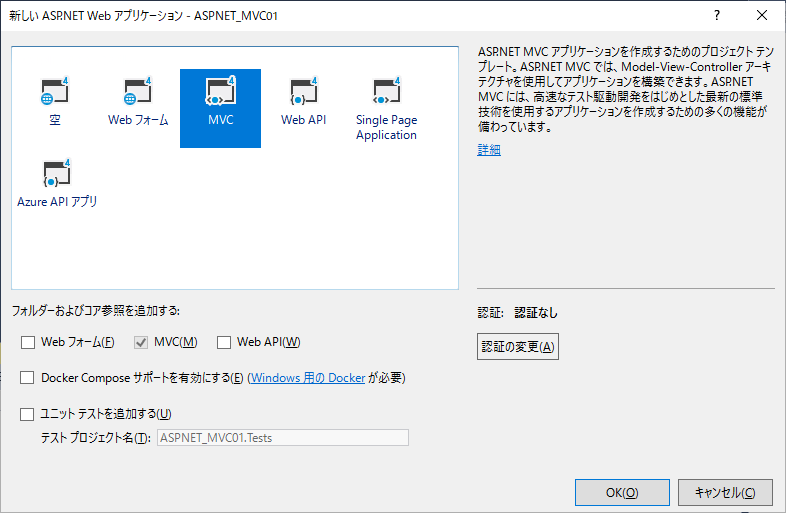
Task: Click the テスト プロジェクト名(T) label
Action: tap(95, 438)
